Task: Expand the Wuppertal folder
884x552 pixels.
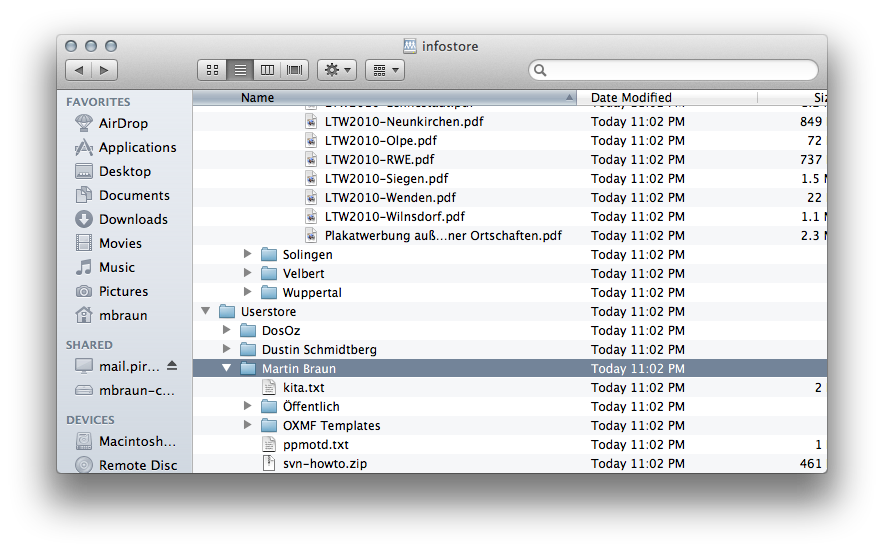Action: pyautogui.click(x=248, y=293)
